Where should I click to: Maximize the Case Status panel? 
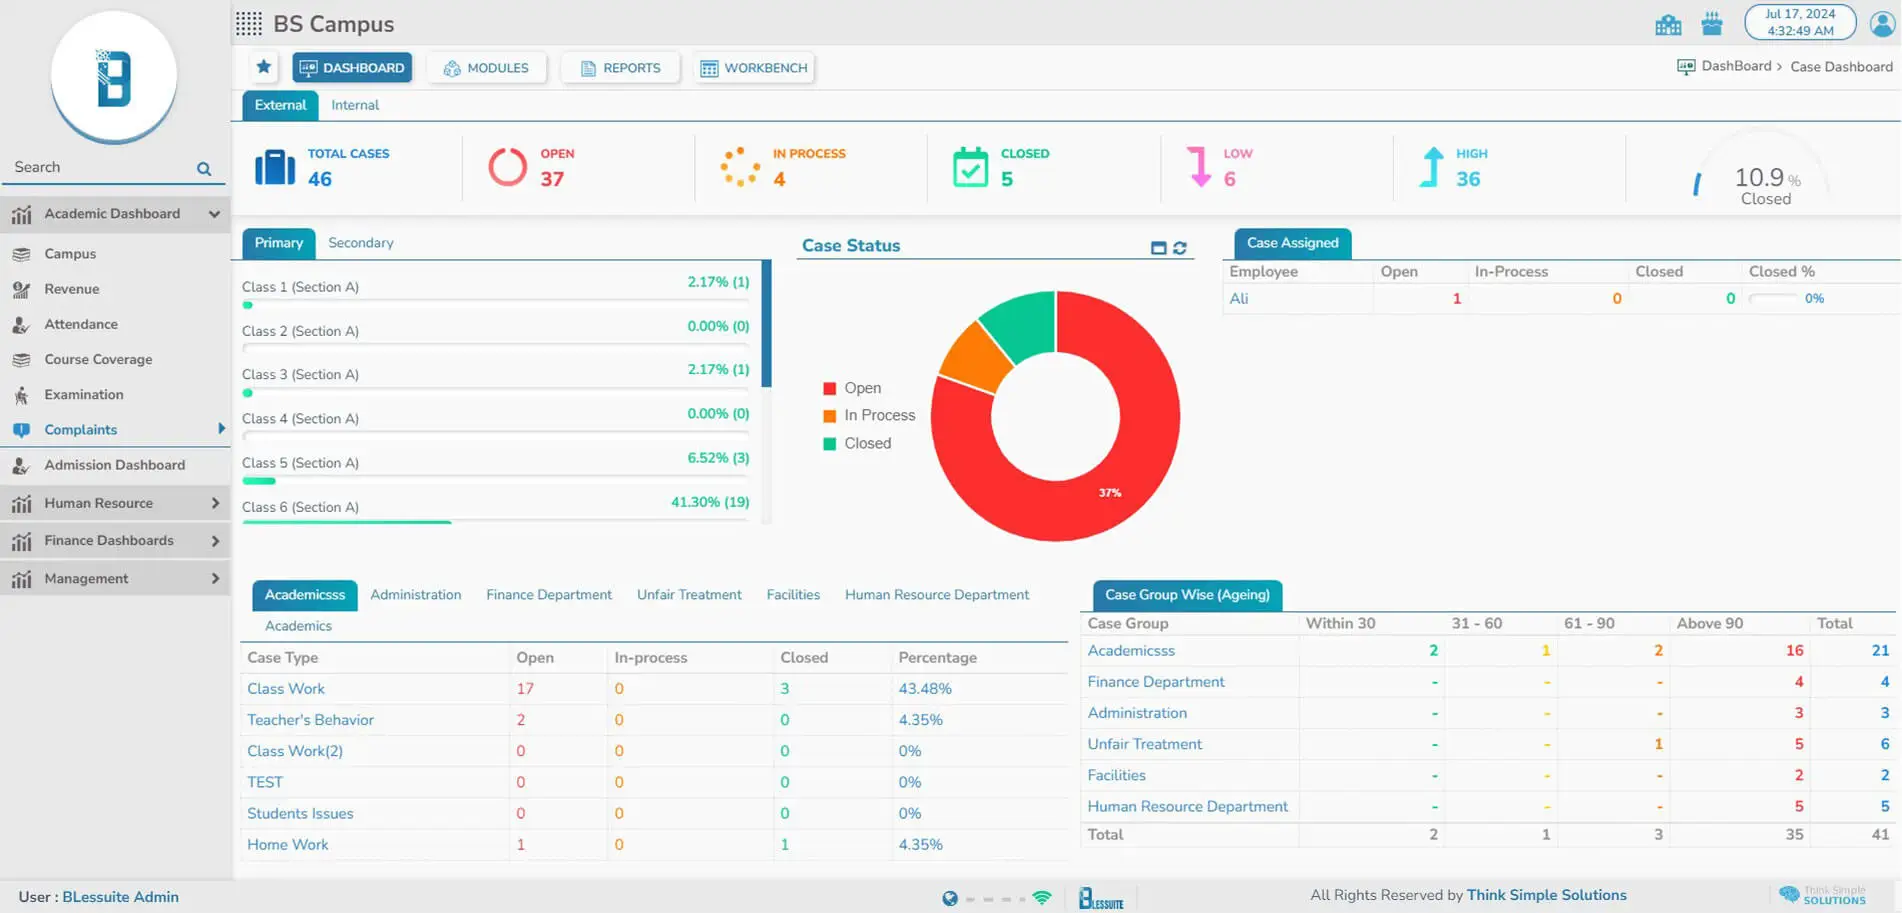pos(1158,248)
